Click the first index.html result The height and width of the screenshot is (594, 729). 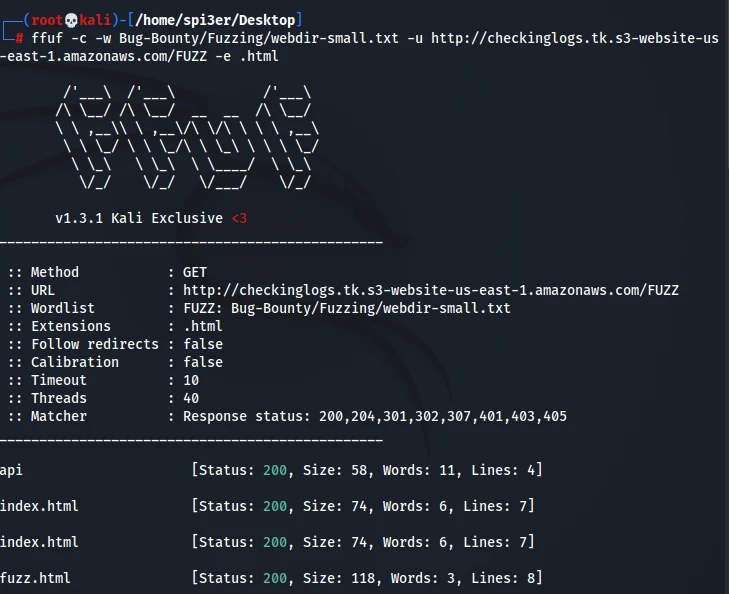pos(39,506)
